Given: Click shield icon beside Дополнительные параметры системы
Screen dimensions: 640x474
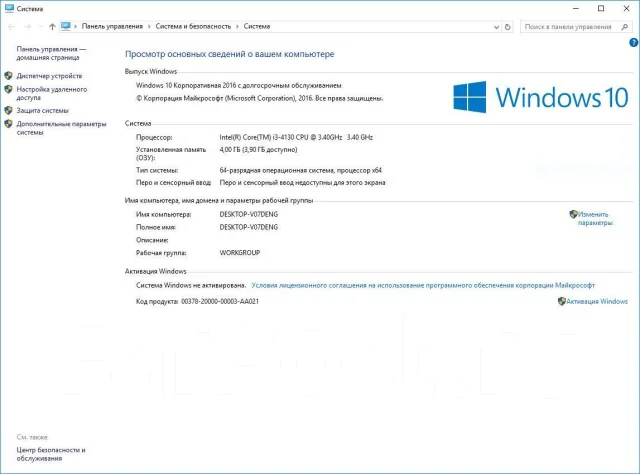Looking at the screenshot, I should [8, 124].
